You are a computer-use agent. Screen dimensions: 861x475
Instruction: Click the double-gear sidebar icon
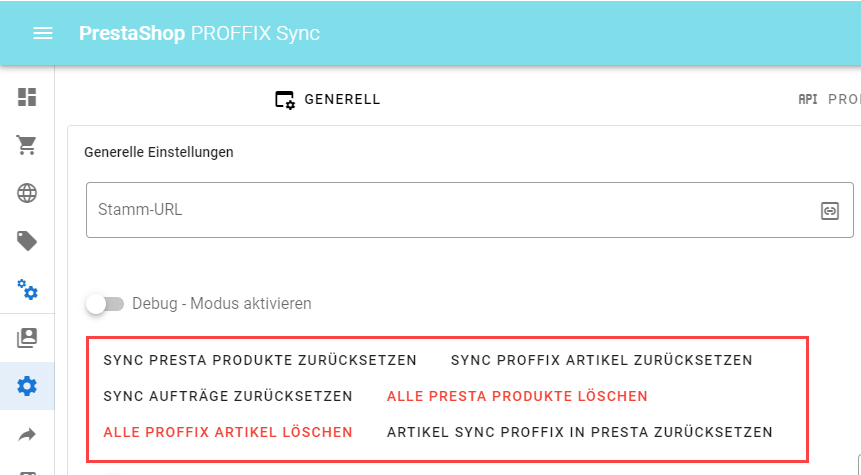point(27,290)
